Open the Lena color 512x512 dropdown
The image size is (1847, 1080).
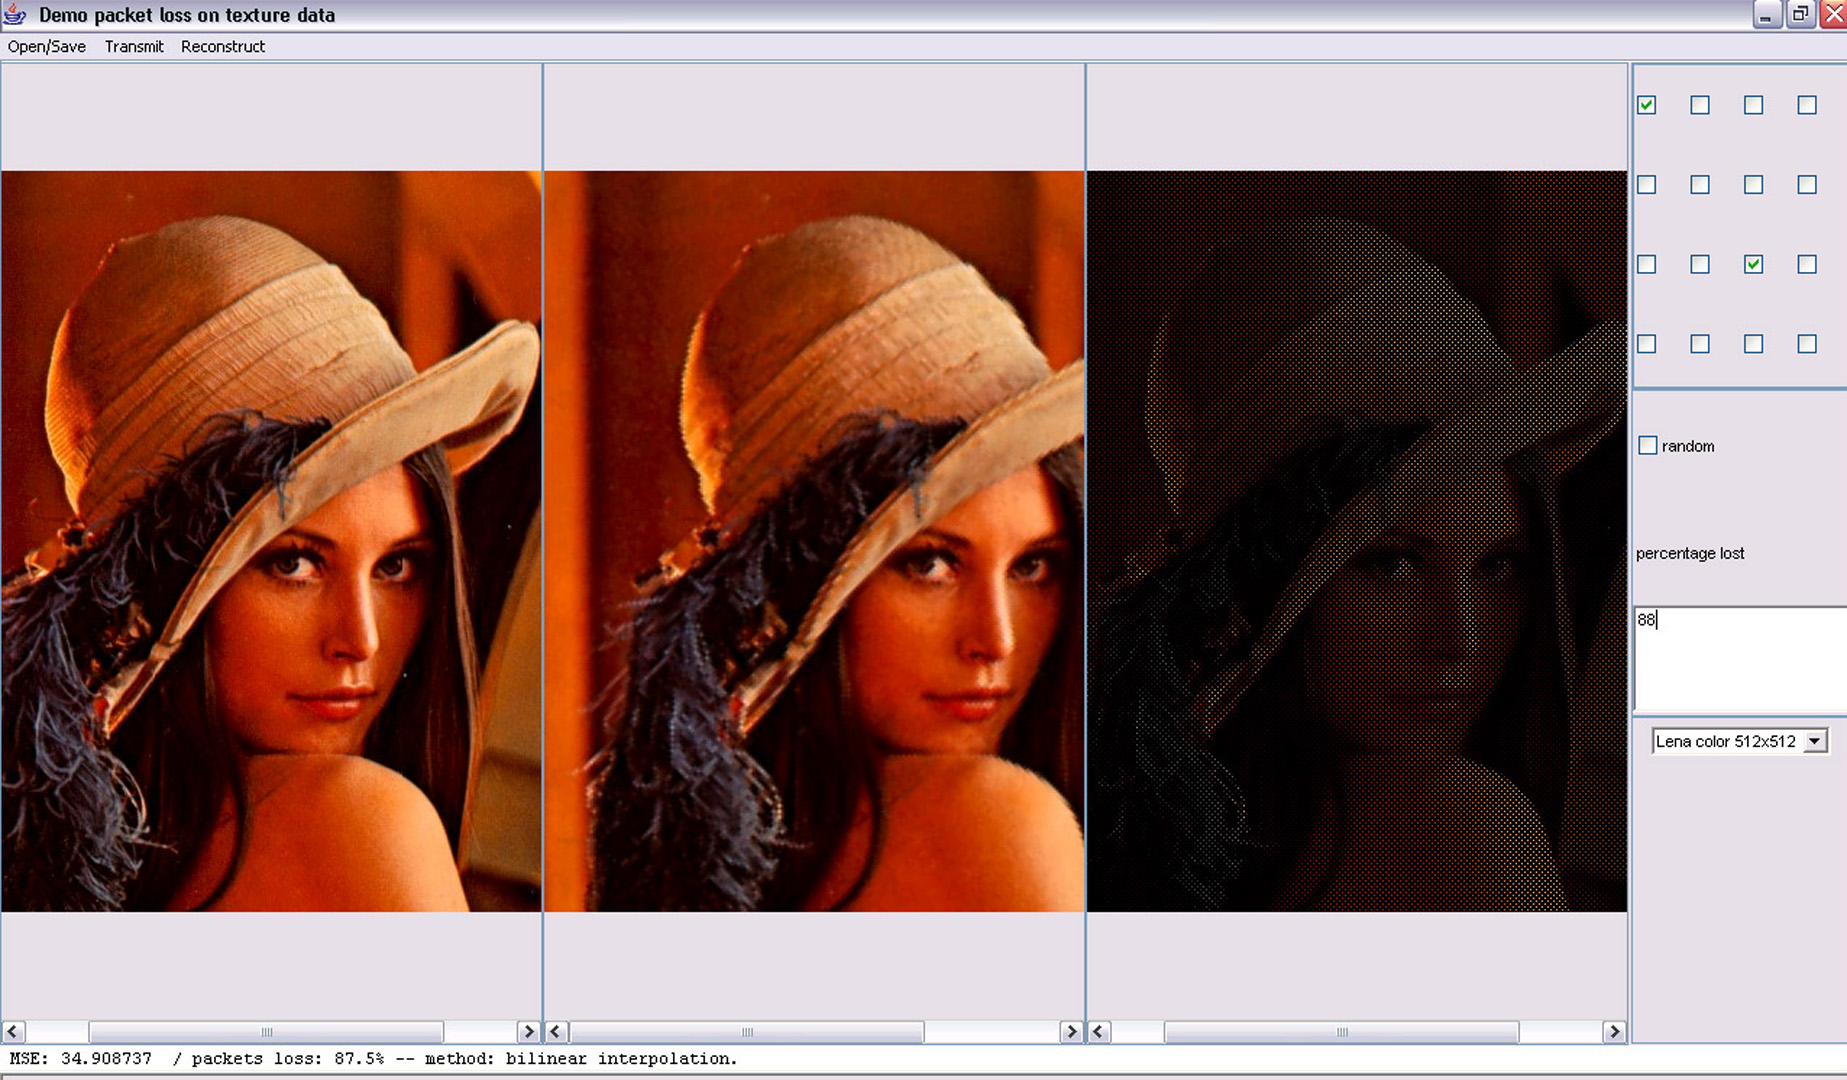coord(1815,741)
